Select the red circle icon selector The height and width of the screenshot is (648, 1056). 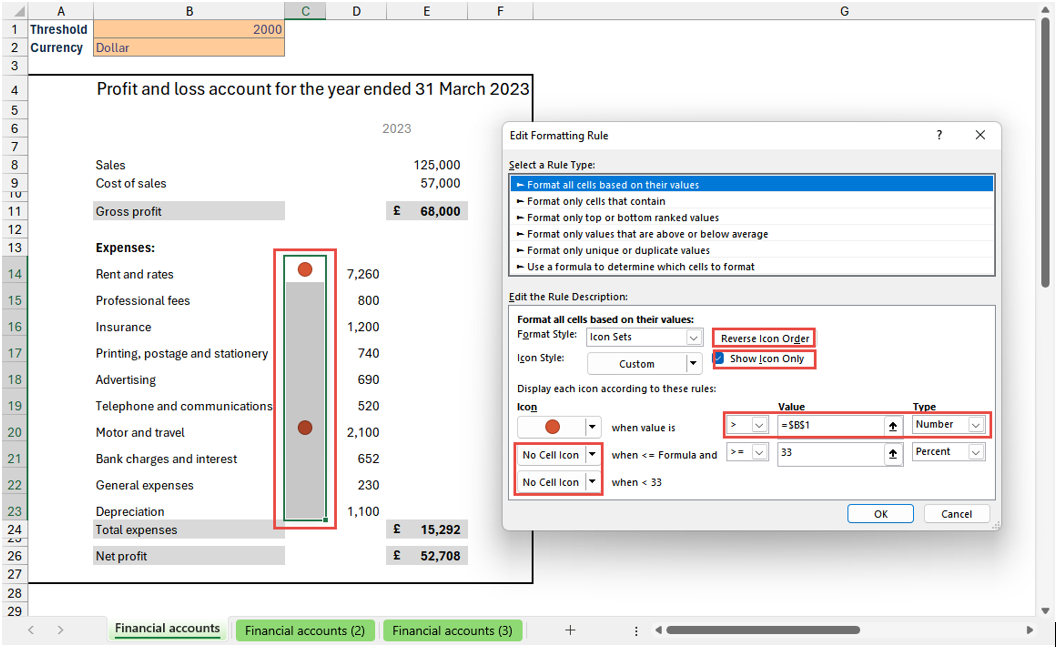556,426
